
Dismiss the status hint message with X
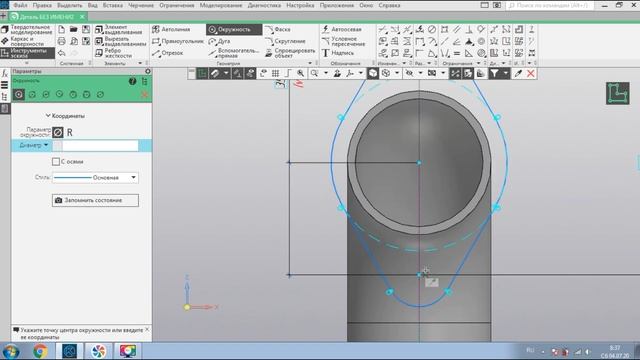click(x=147, y=329)
